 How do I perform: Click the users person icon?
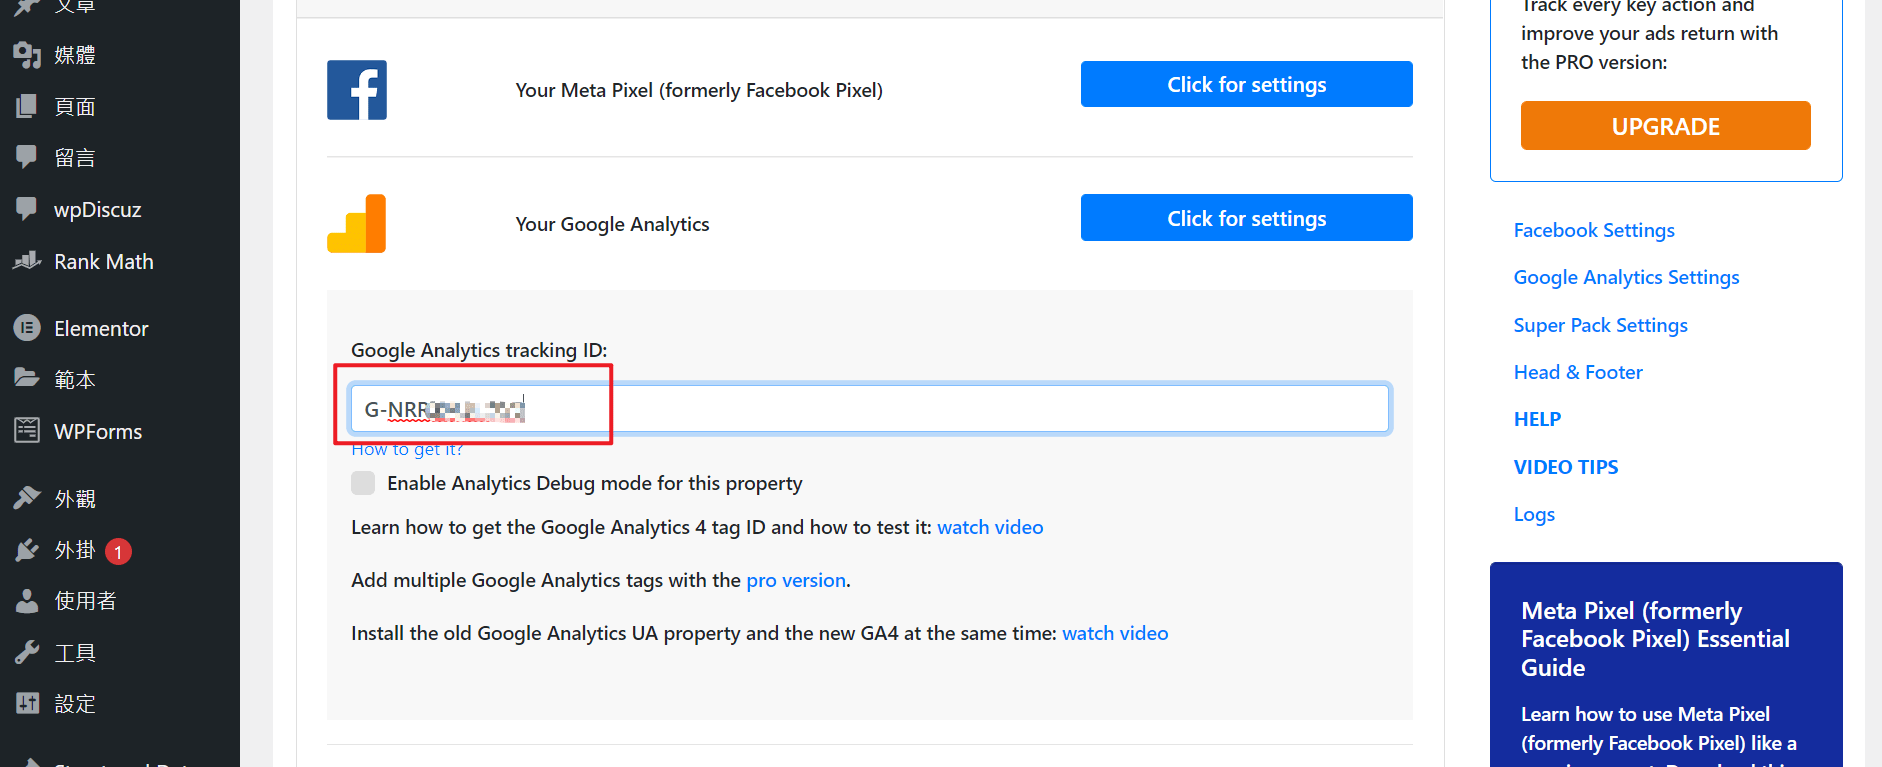pyautogui.click(x=27, y=601)
